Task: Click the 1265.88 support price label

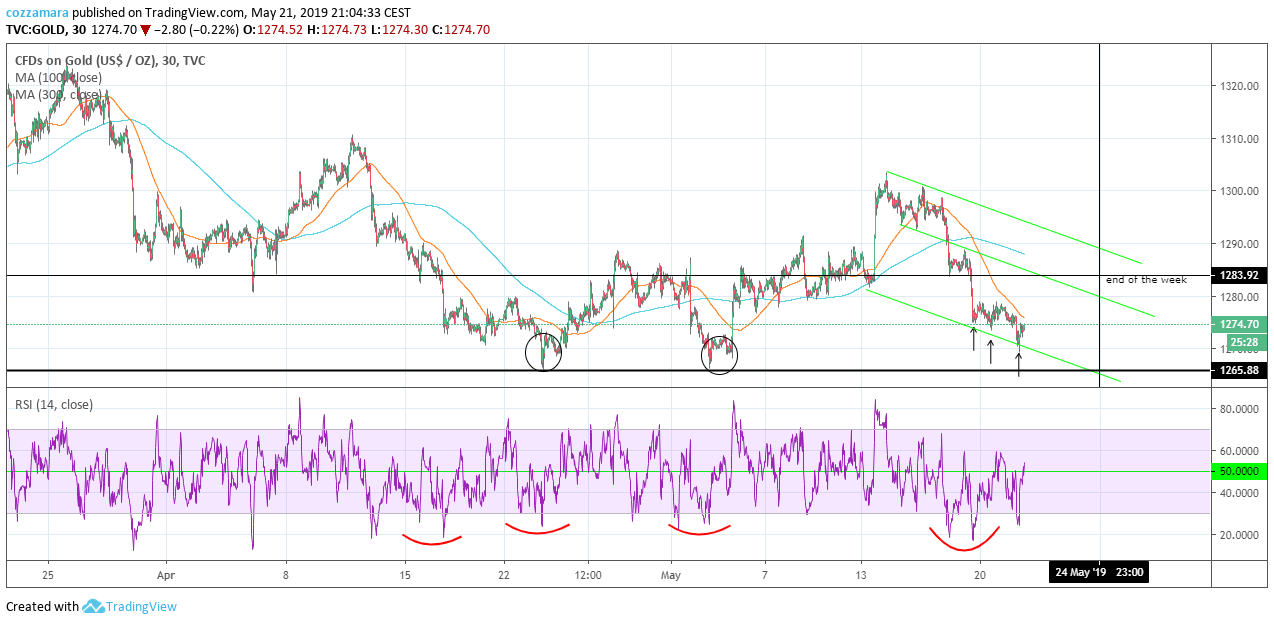Action: [x=1238, y=371]
